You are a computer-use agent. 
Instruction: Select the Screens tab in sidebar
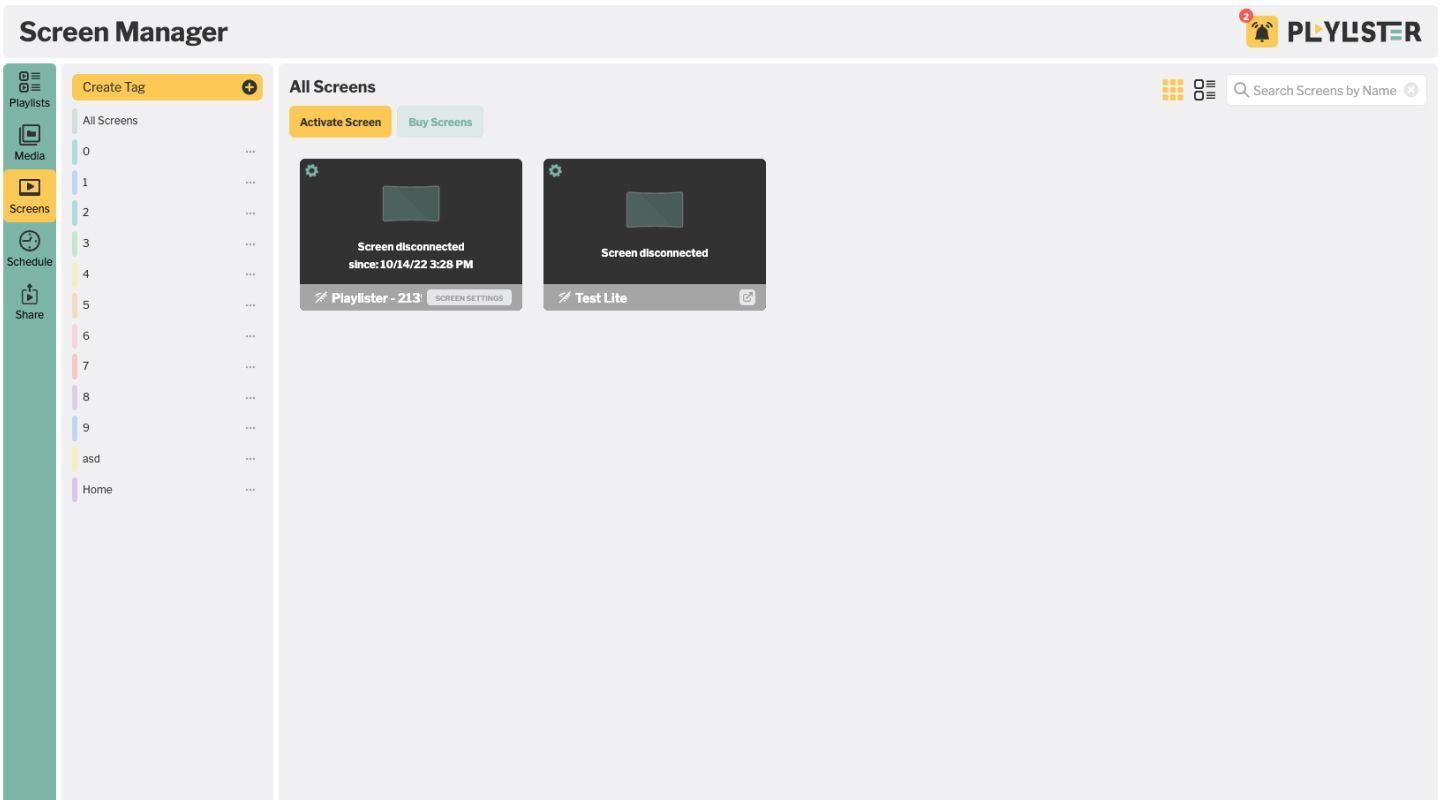coord(29,195)
